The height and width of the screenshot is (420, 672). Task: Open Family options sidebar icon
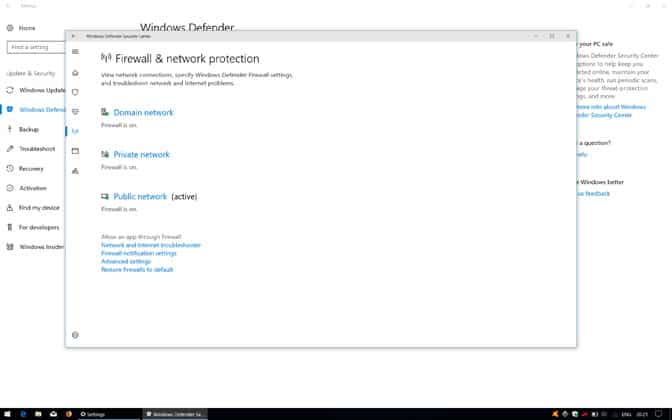[75, 171]
